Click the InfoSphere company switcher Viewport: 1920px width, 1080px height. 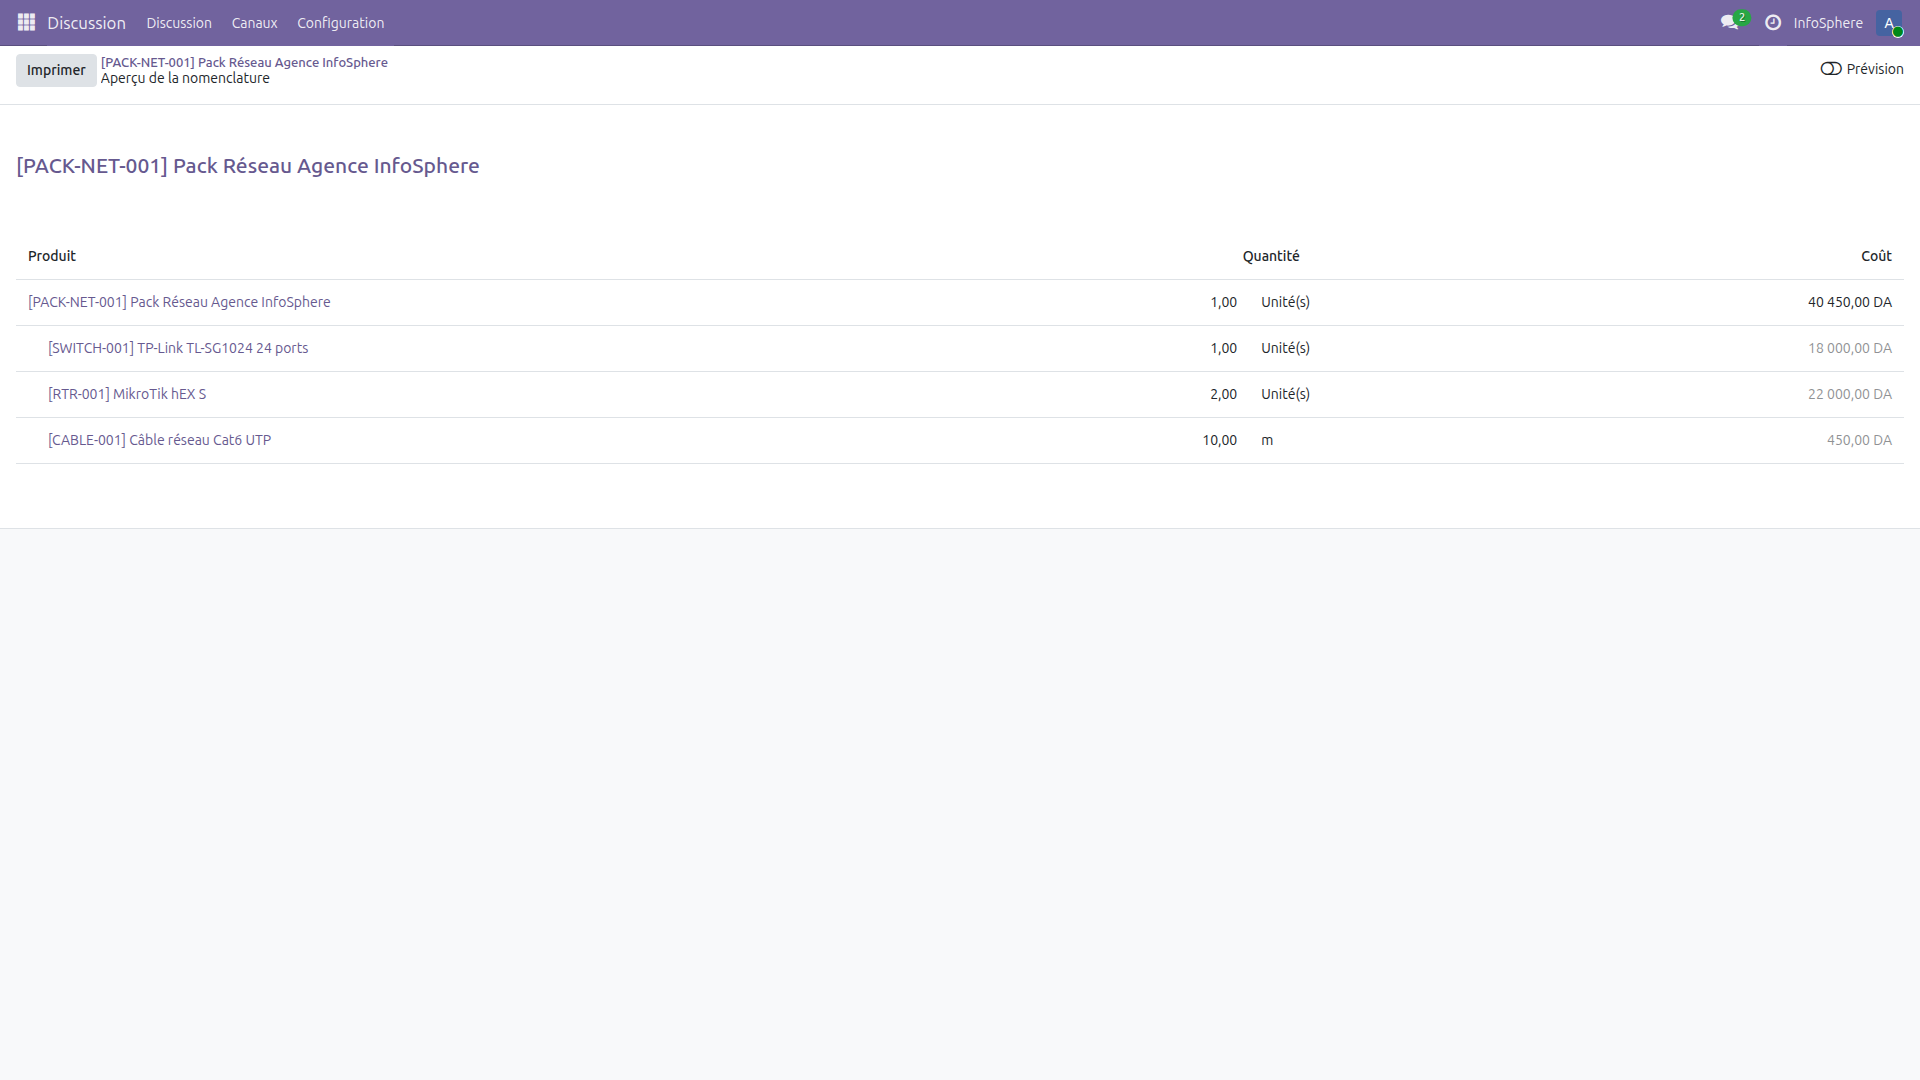[x=1827, y=22]
